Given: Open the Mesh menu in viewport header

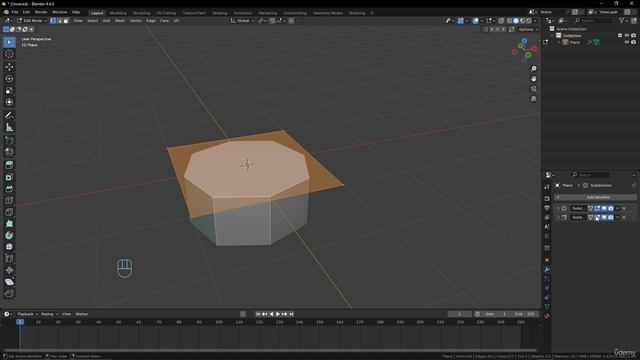Looking at the screenshot, I should [120, 20].
